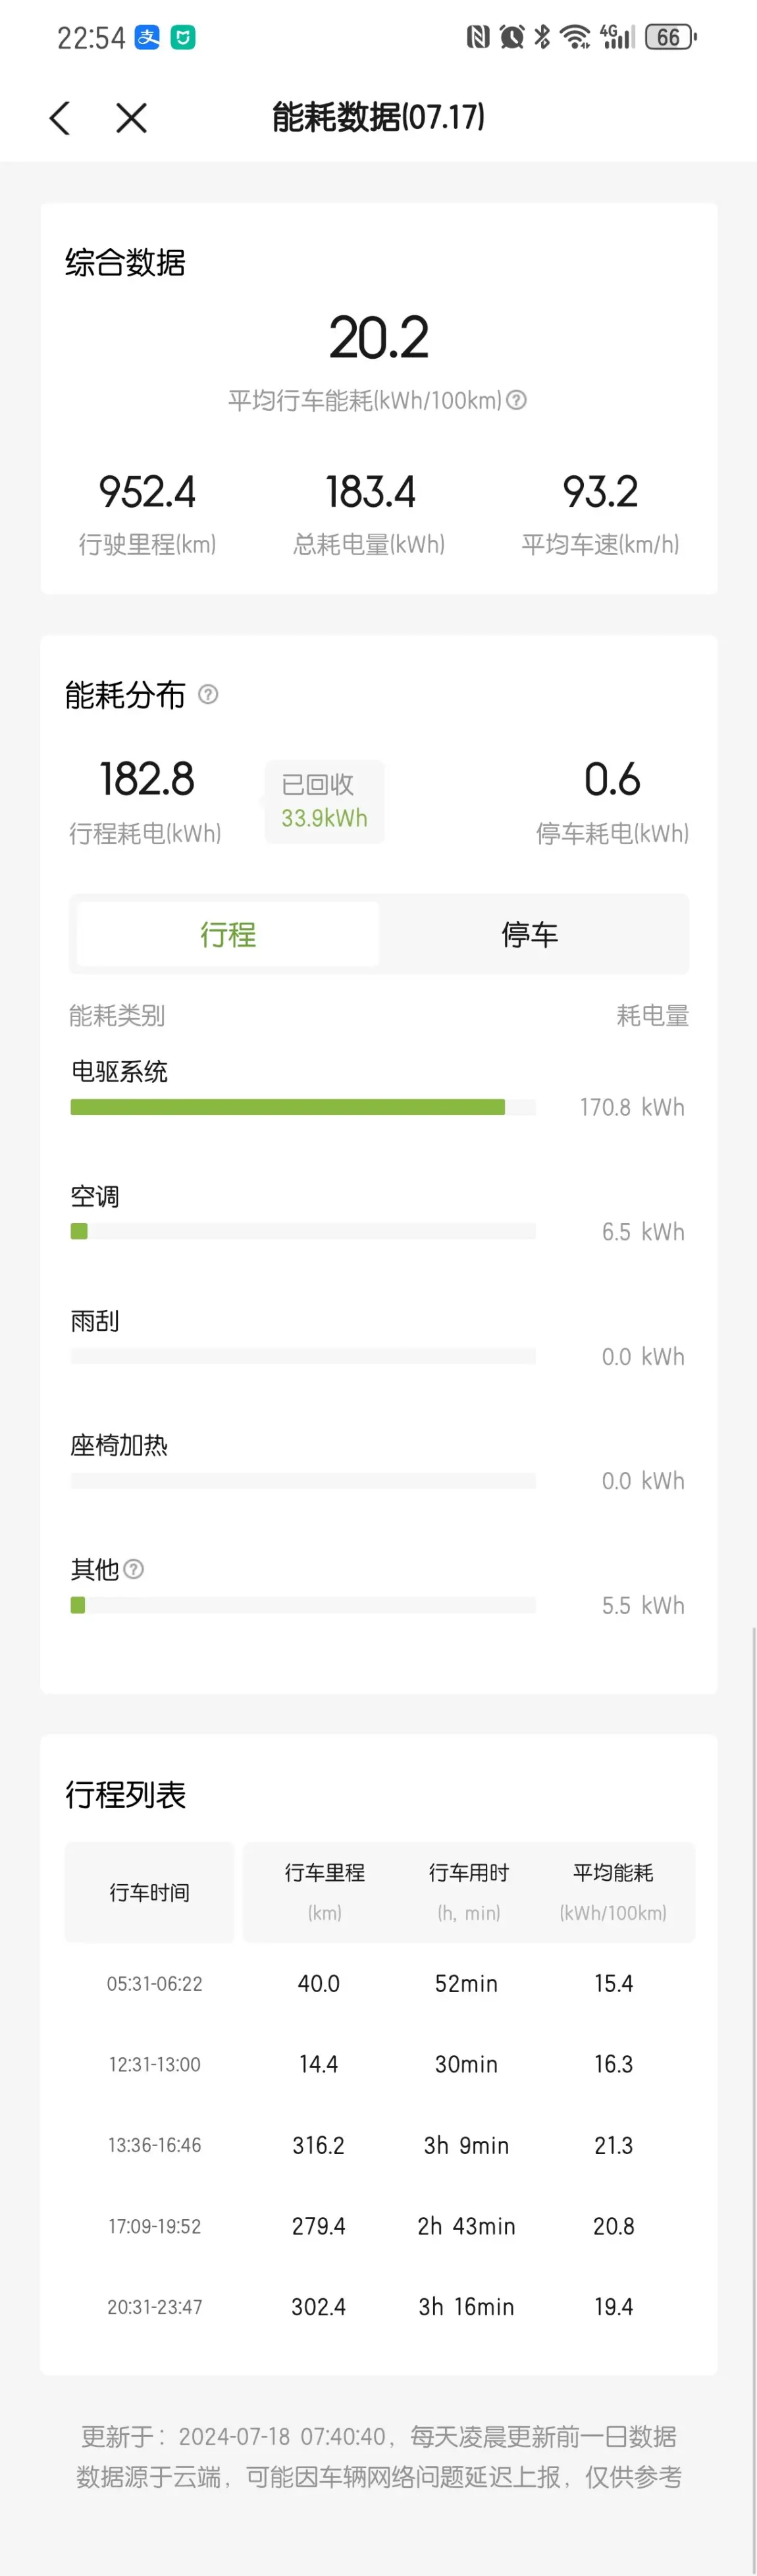Tap the Bluetooth status icon
Image resolution: width=757 pixels, height=2576 pixels.
click(542, 38)
